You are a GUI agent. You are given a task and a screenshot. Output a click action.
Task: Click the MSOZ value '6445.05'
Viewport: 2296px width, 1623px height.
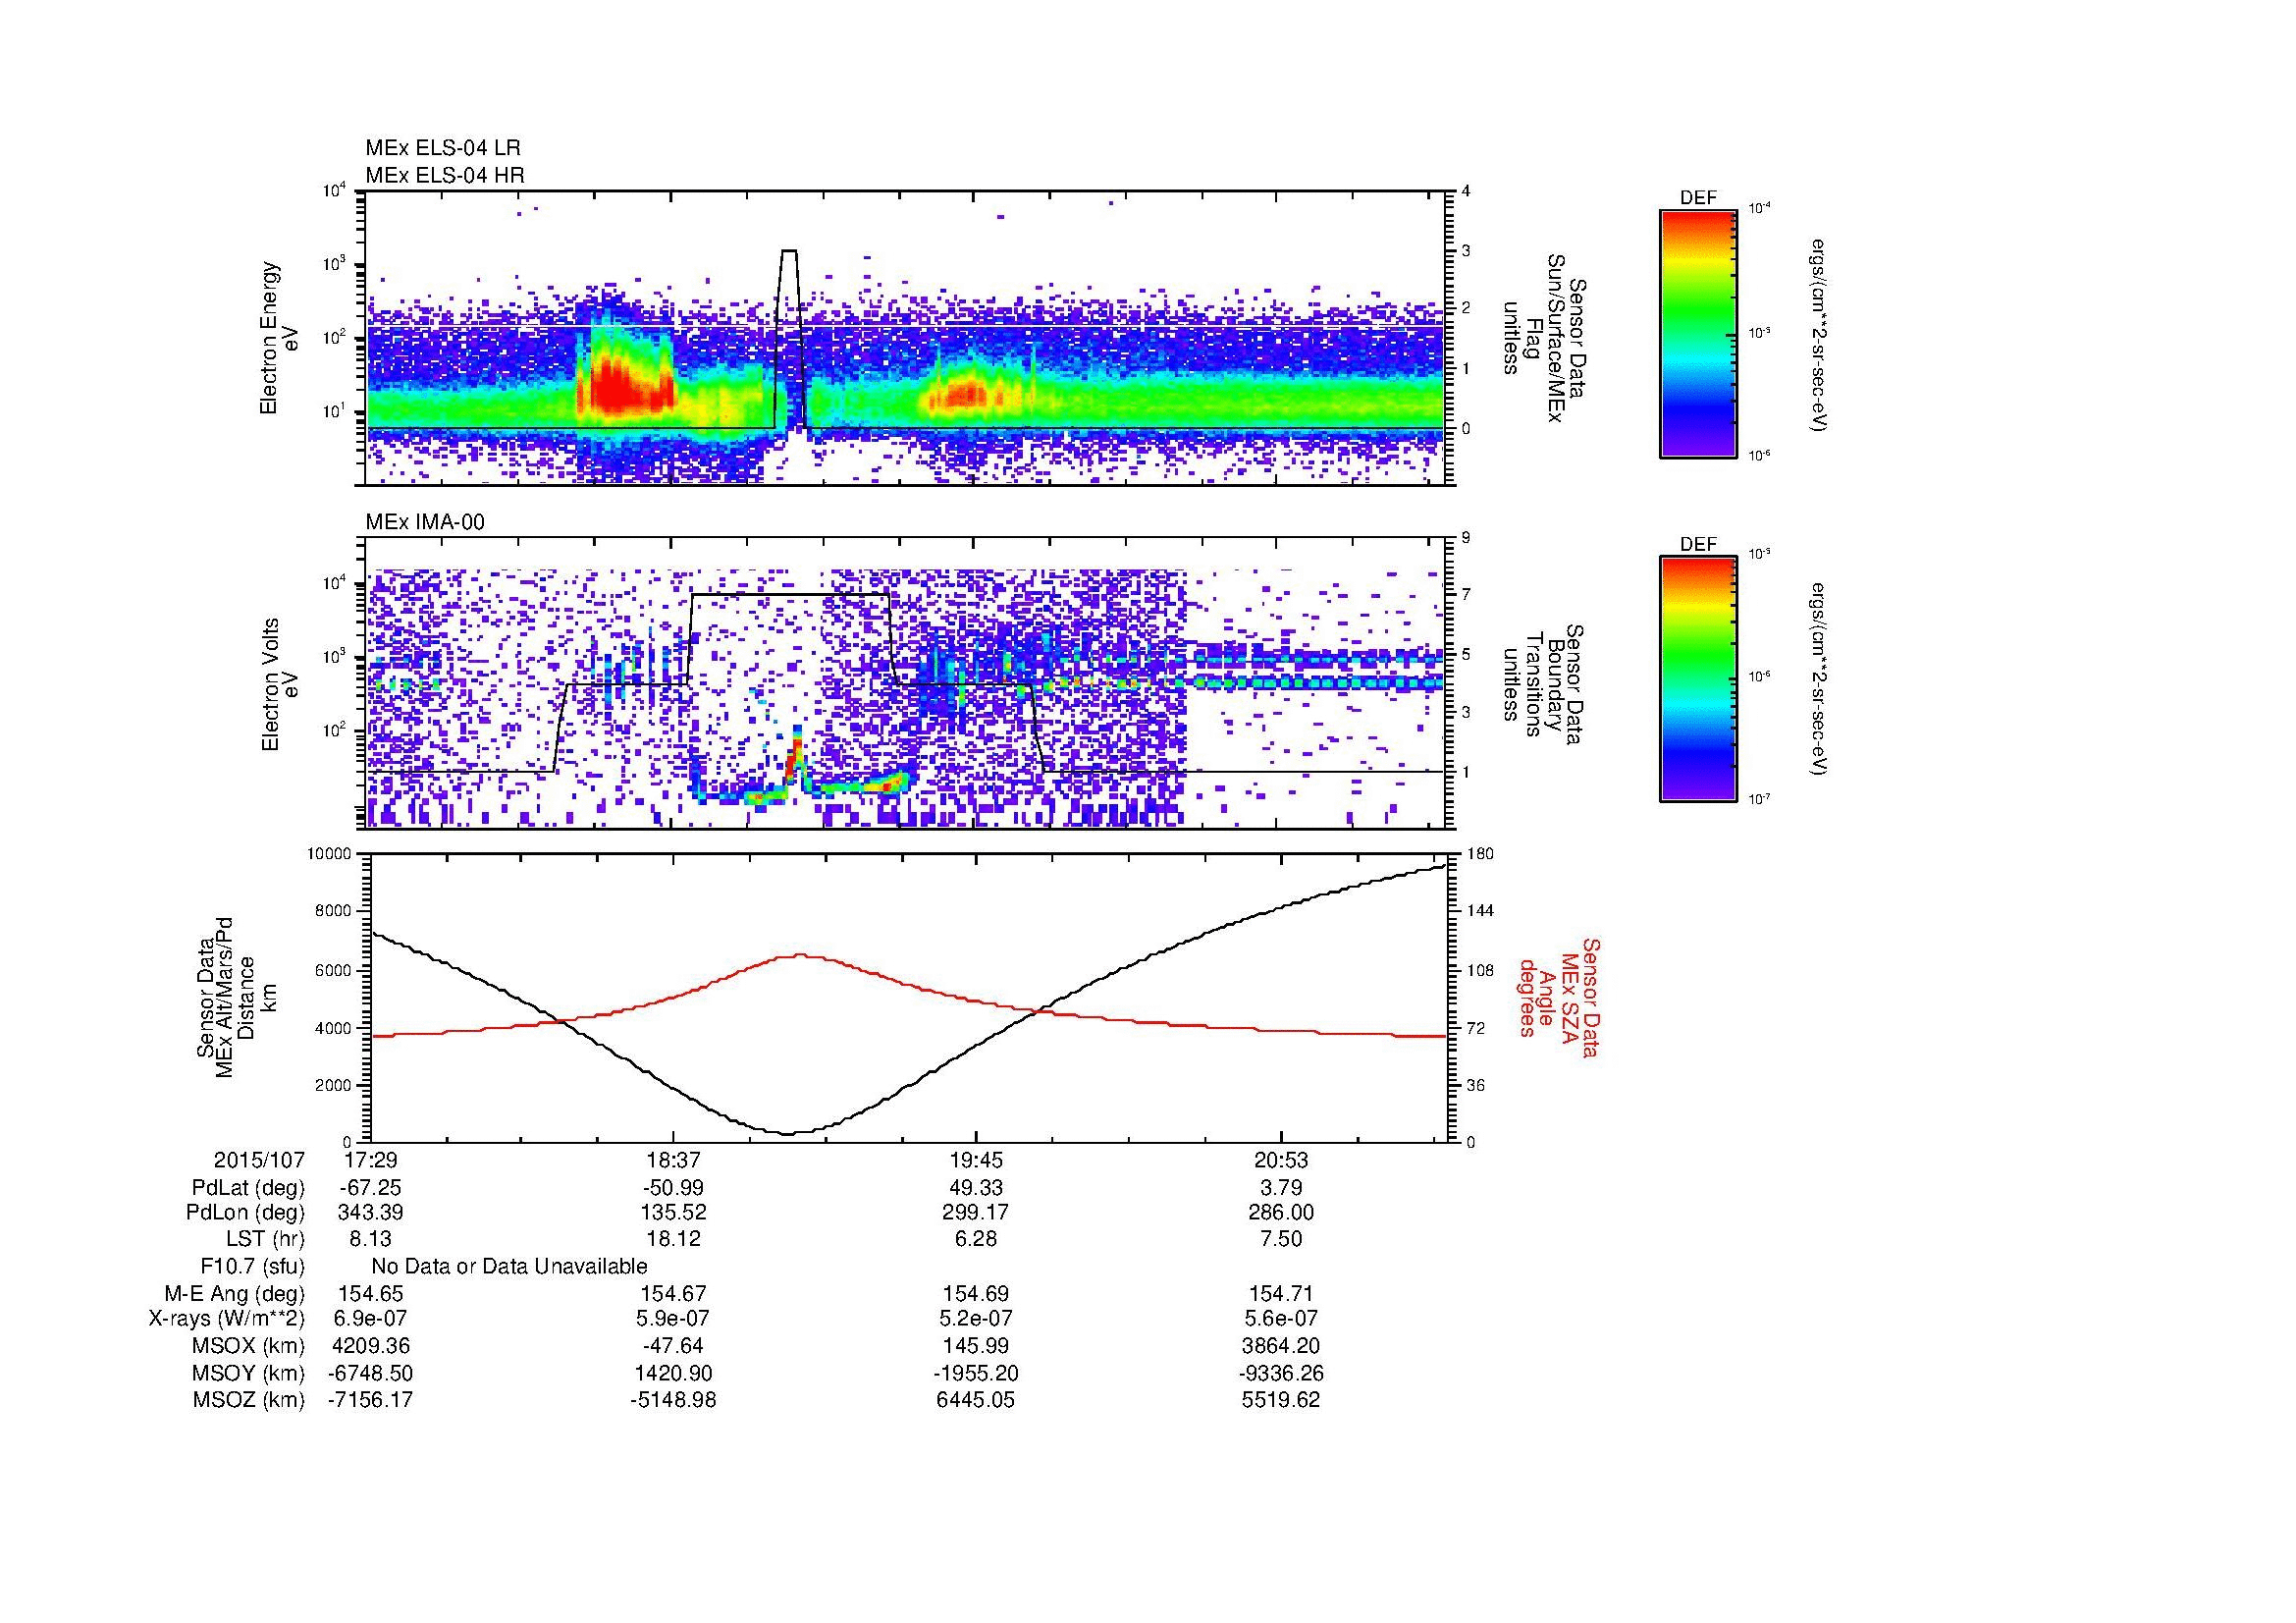[976, 1400]
